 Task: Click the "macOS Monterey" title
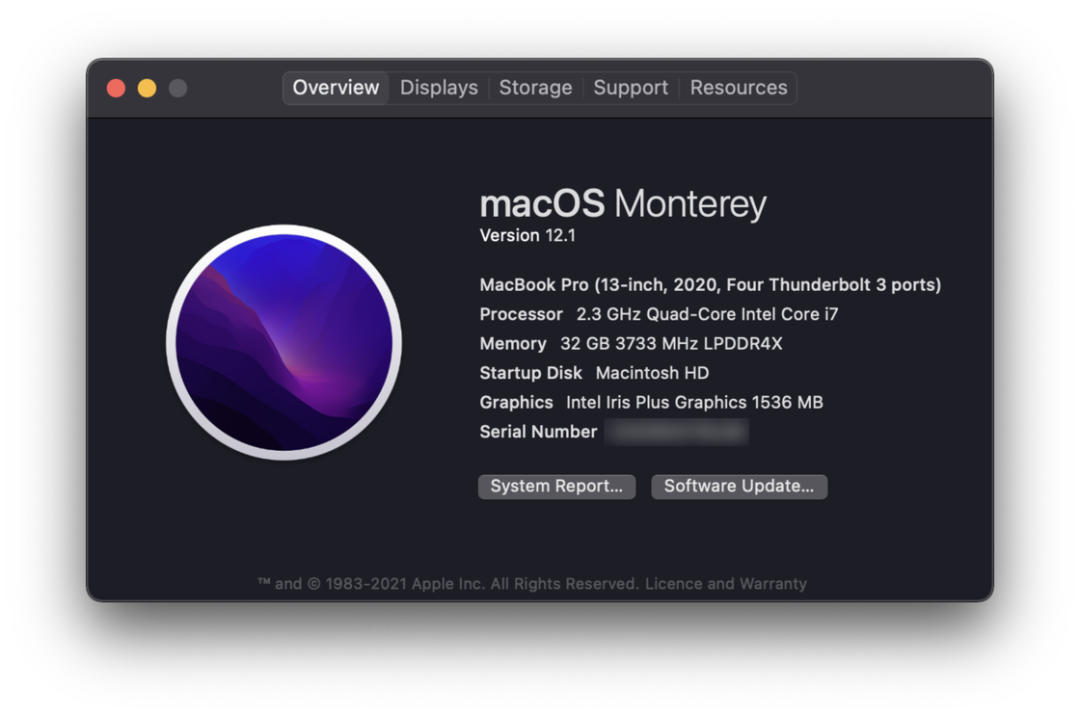tap(623, 204)
